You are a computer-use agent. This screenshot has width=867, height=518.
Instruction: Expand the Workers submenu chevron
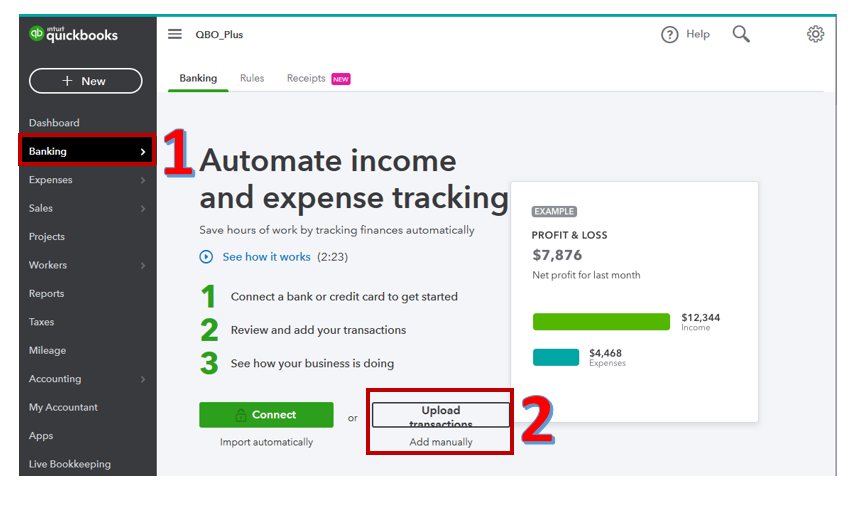(x=143, y=265)
